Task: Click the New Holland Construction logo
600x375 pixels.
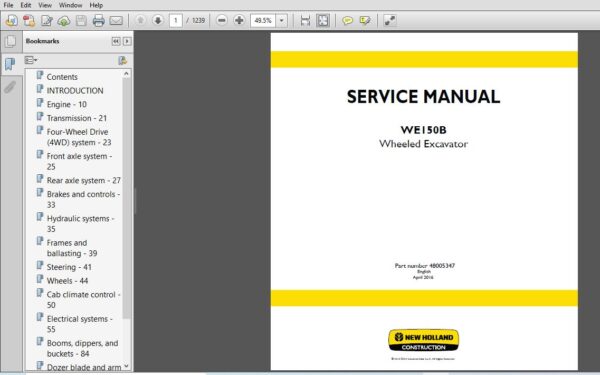Action: click(x=424, y=340)
